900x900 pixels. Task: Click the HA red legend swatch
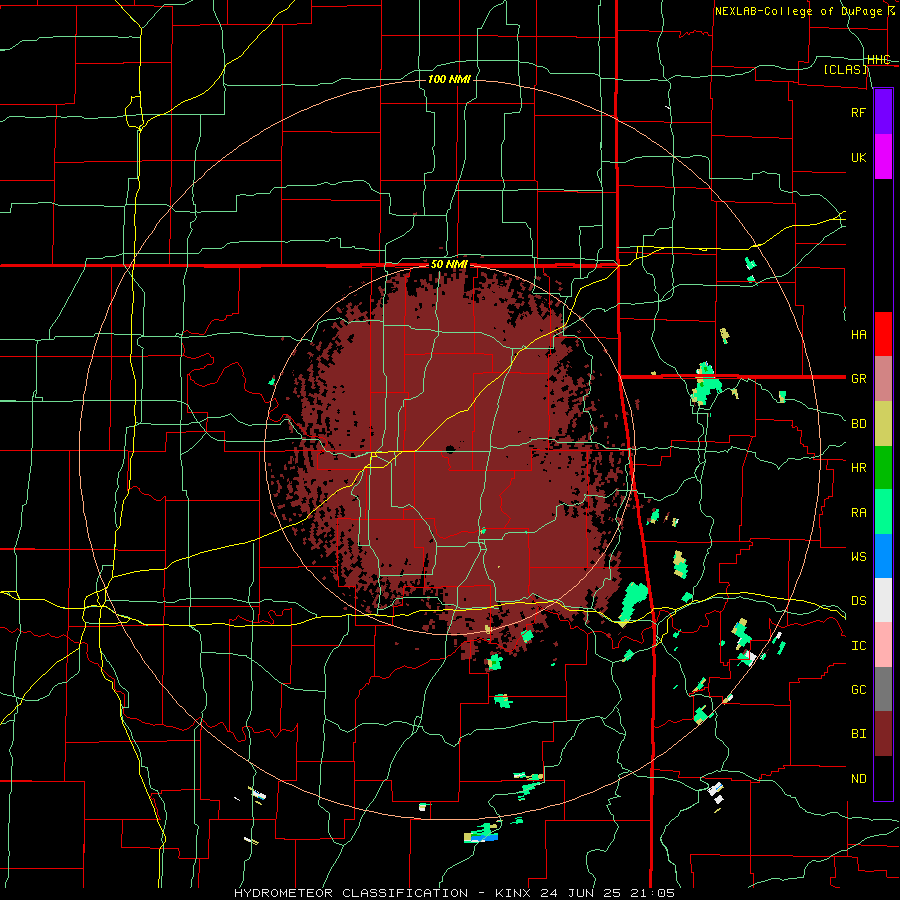coord(883,334)
